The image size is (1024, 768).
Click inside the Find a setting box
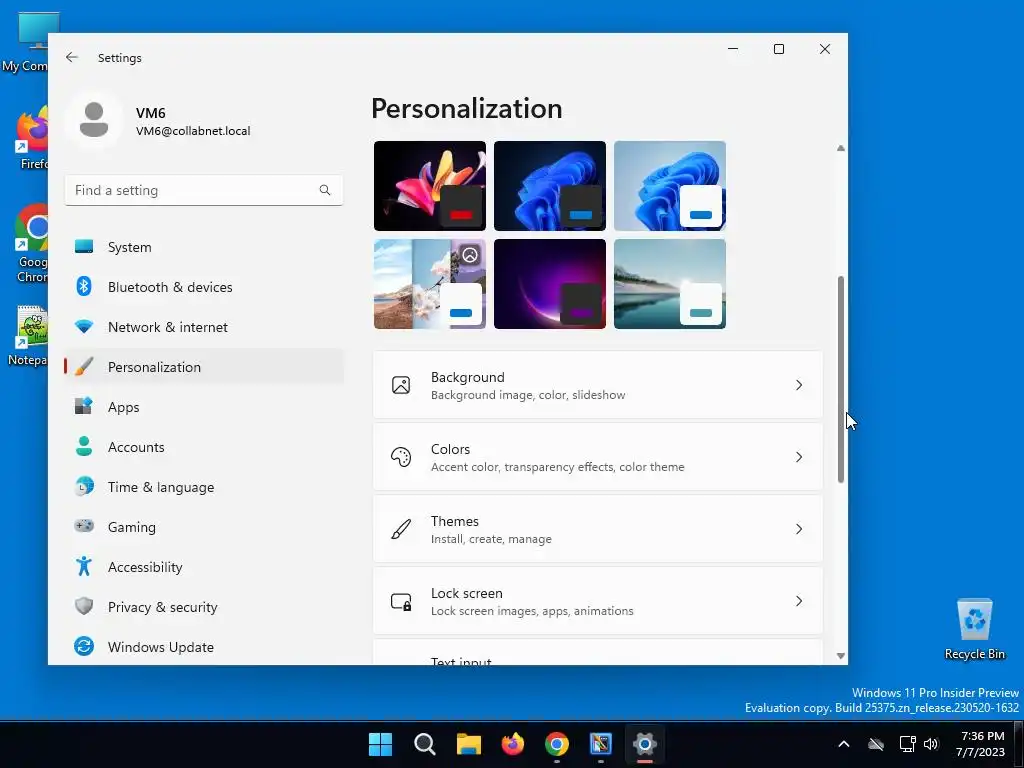[x=204, y=190]
